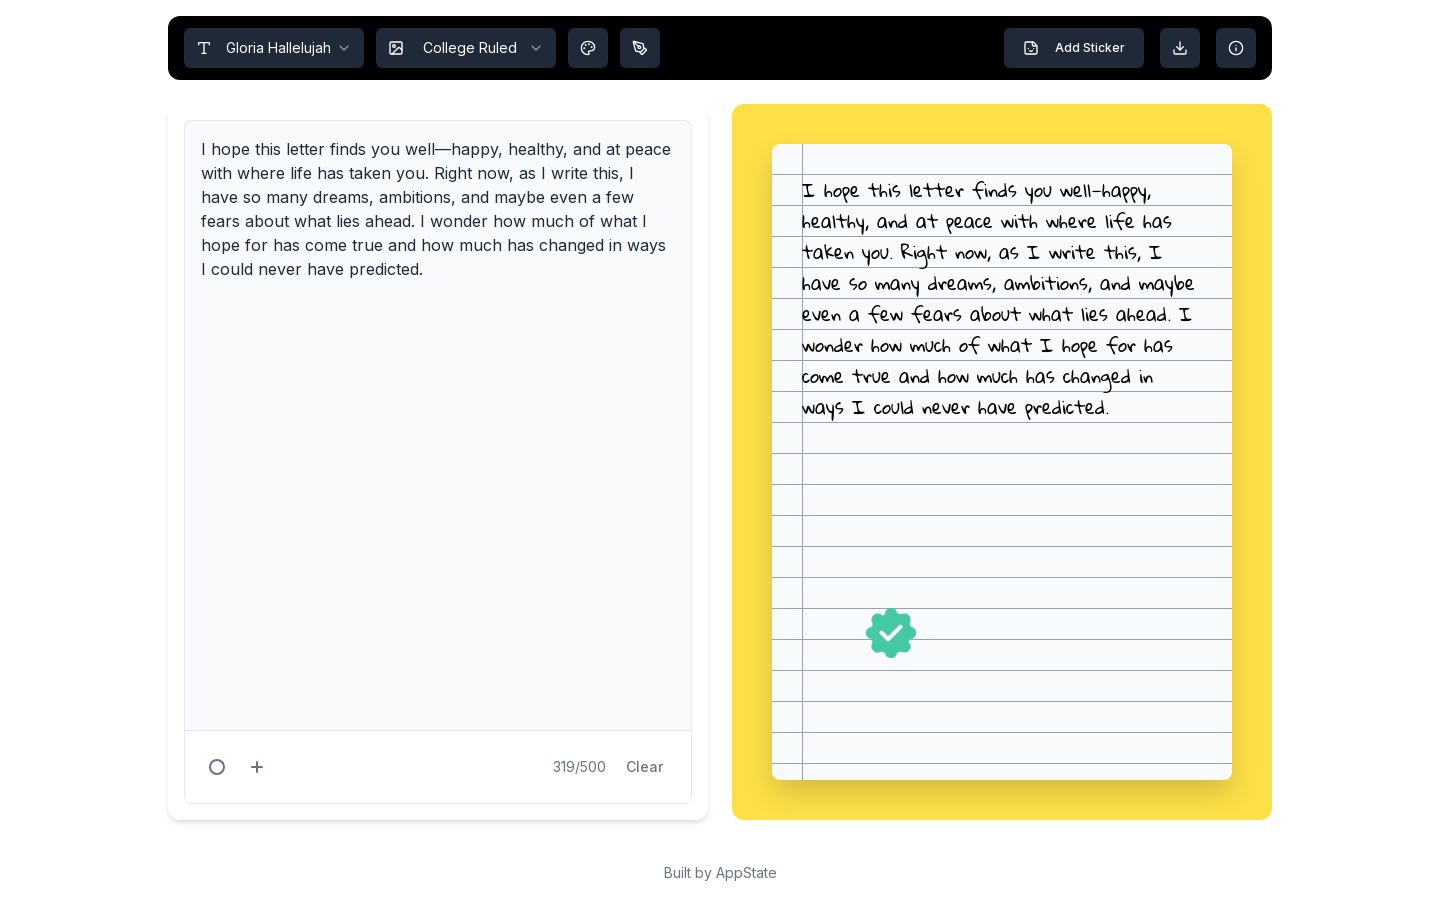
Task: Download the handwritten note
Action: (x=1180, y=48)
